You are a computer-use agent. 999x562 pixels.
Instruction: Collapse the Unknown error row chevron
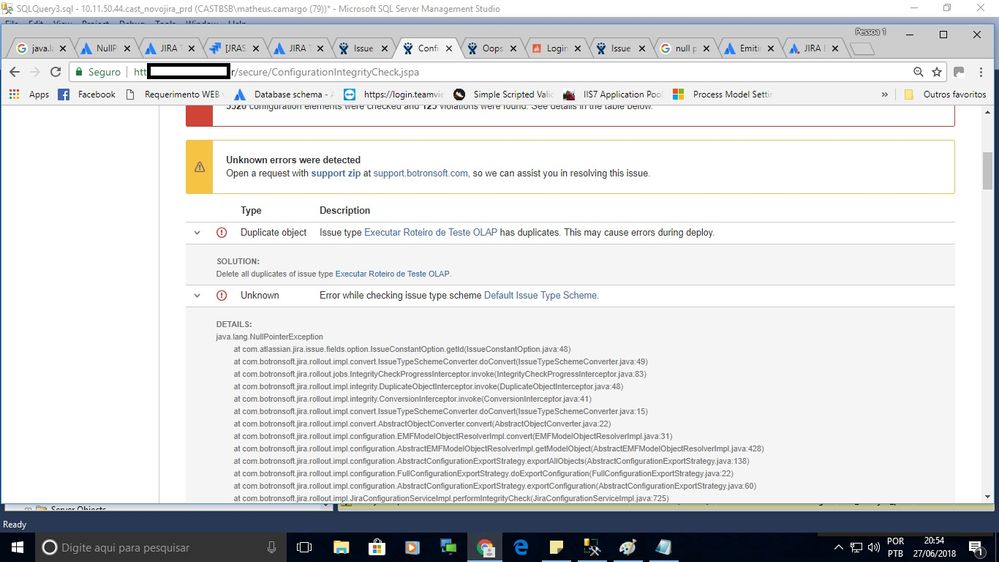pyautogui.click(x=197, y=296)
